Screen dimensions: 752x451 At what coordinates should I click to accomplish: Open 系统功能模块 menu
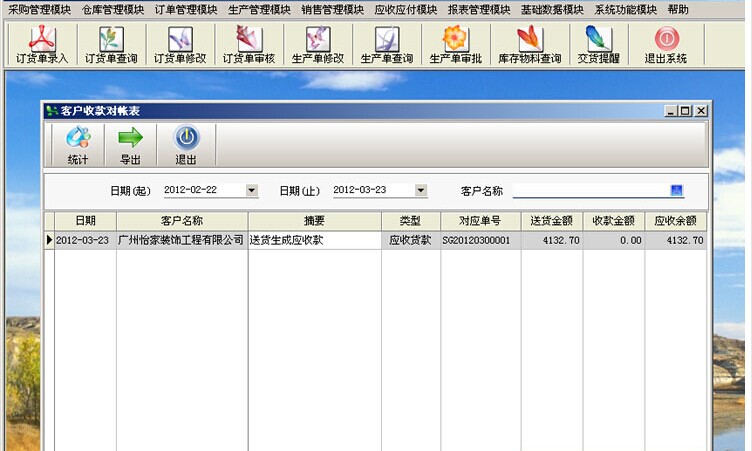(625, 10)
